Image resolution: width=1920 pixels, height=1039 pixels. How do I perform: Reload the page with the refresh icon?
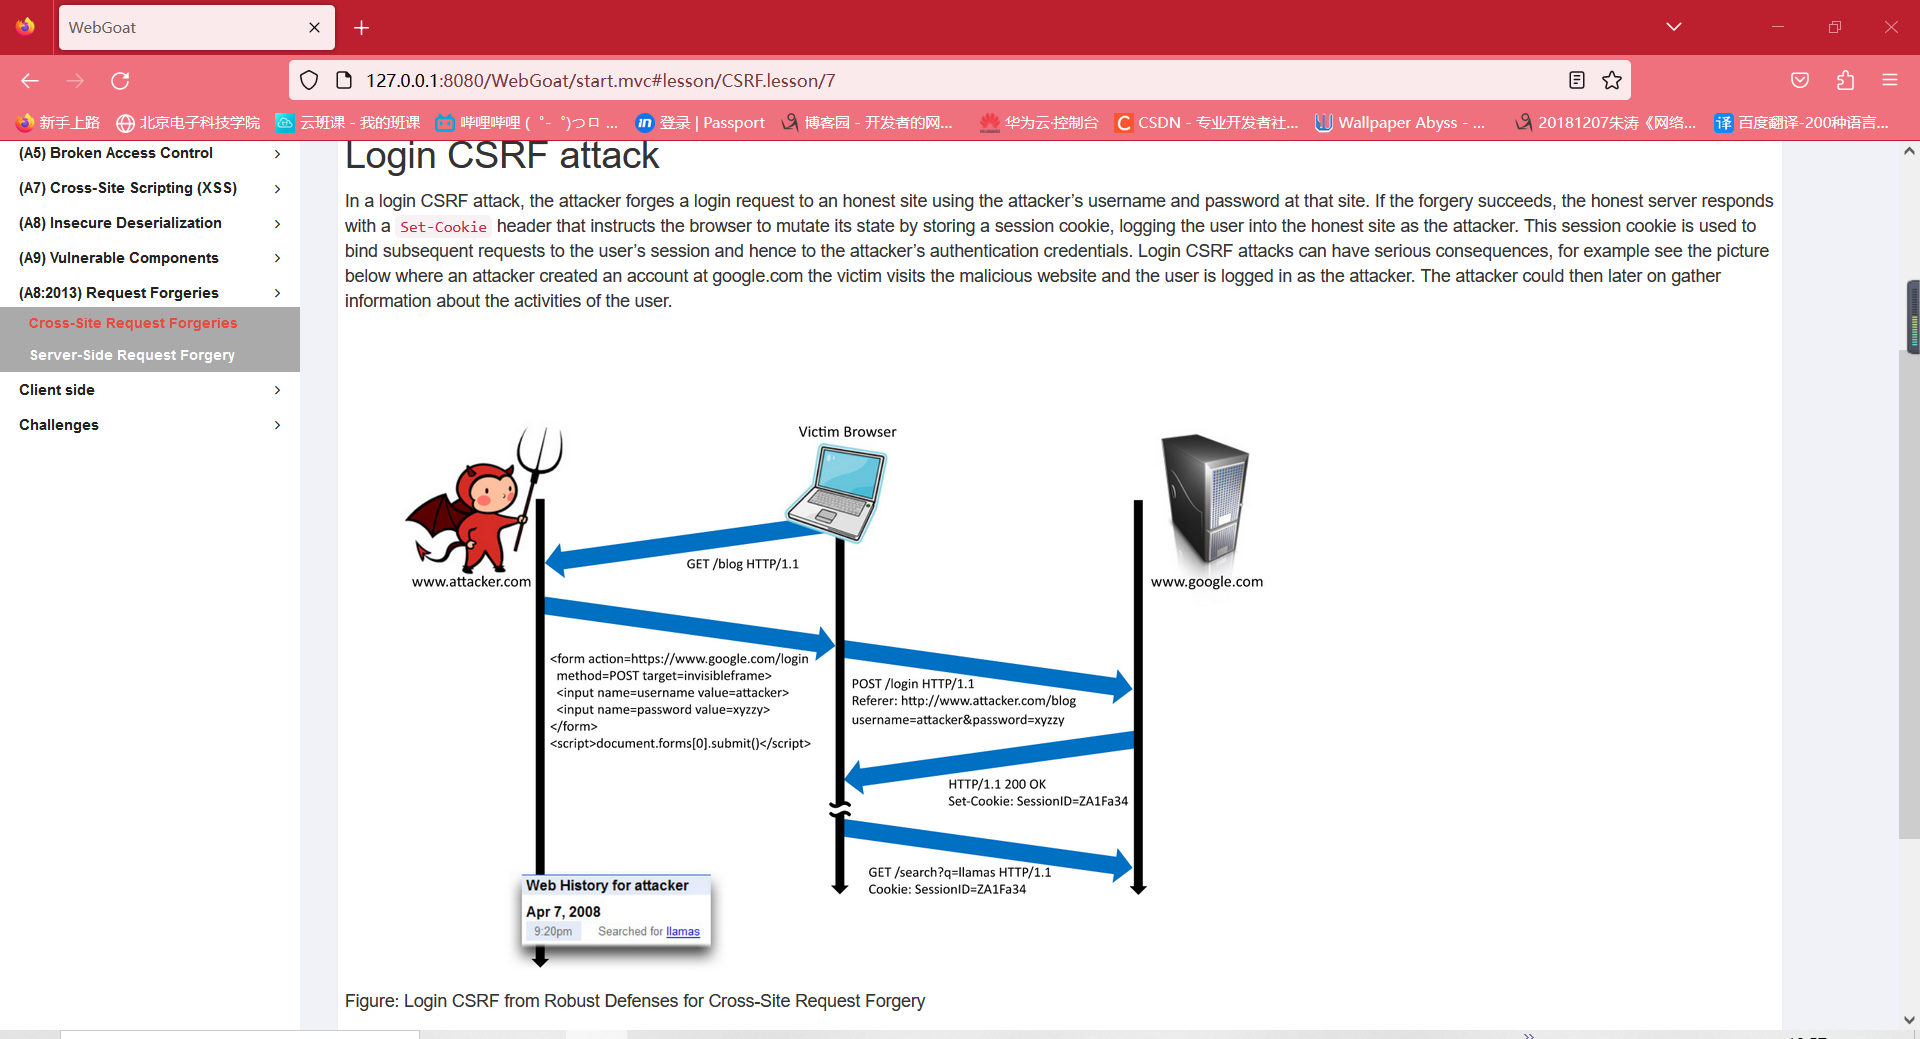(x=120, y=81)
